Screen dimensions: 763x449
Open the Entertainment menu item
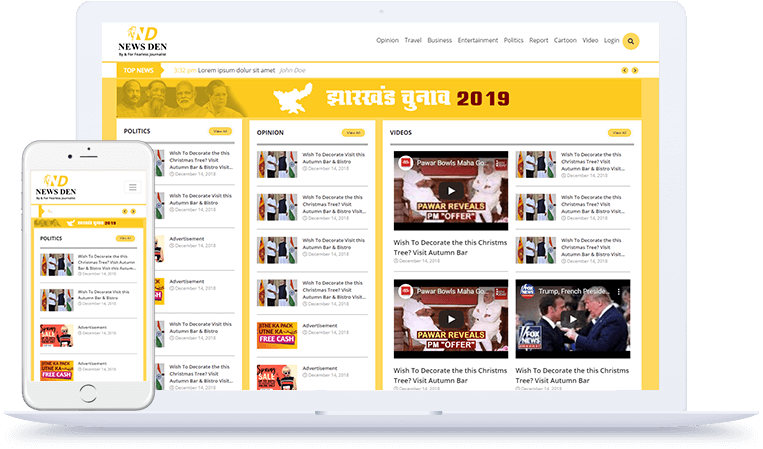point(478,40)
